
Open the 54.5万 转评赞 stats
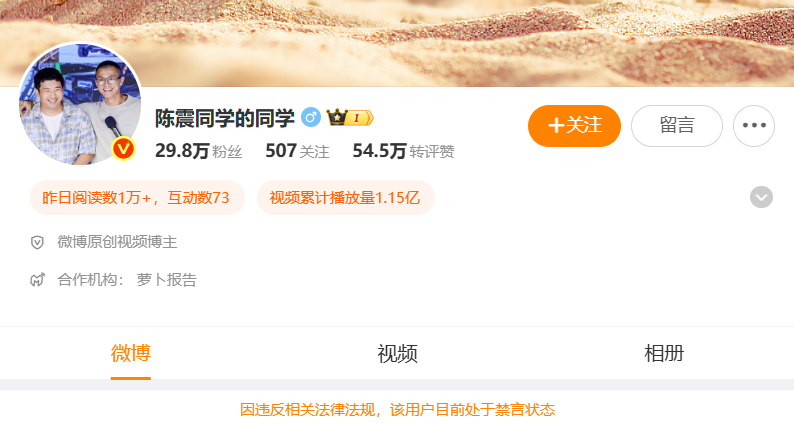click(403, 151)
